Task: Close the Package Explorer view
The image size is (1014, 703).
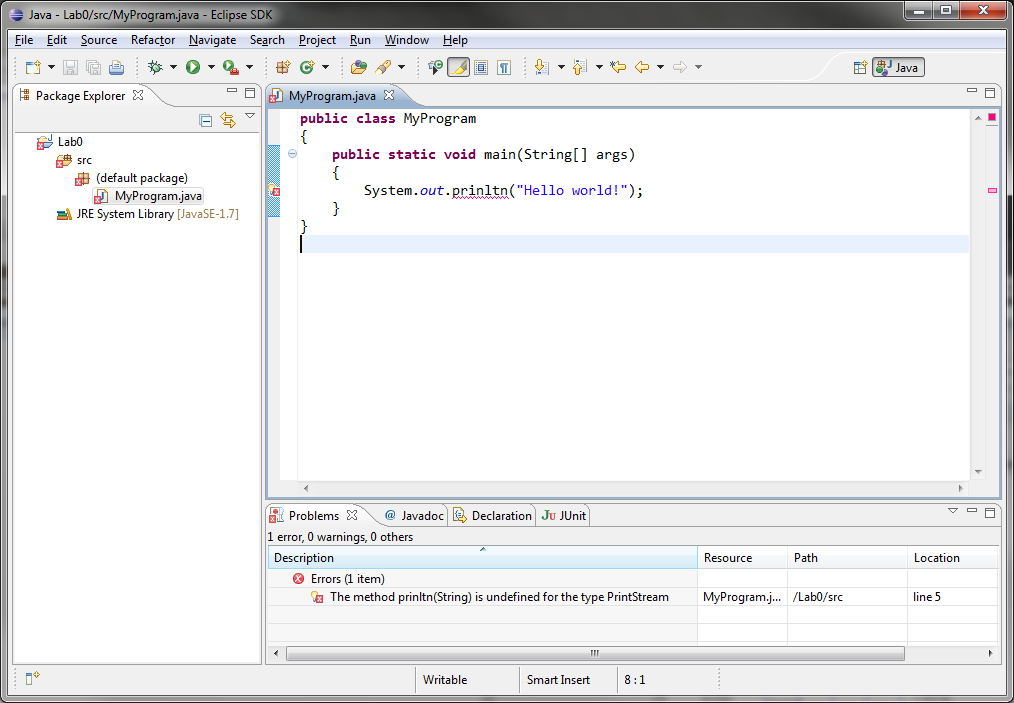Action: tap(138, 95)
